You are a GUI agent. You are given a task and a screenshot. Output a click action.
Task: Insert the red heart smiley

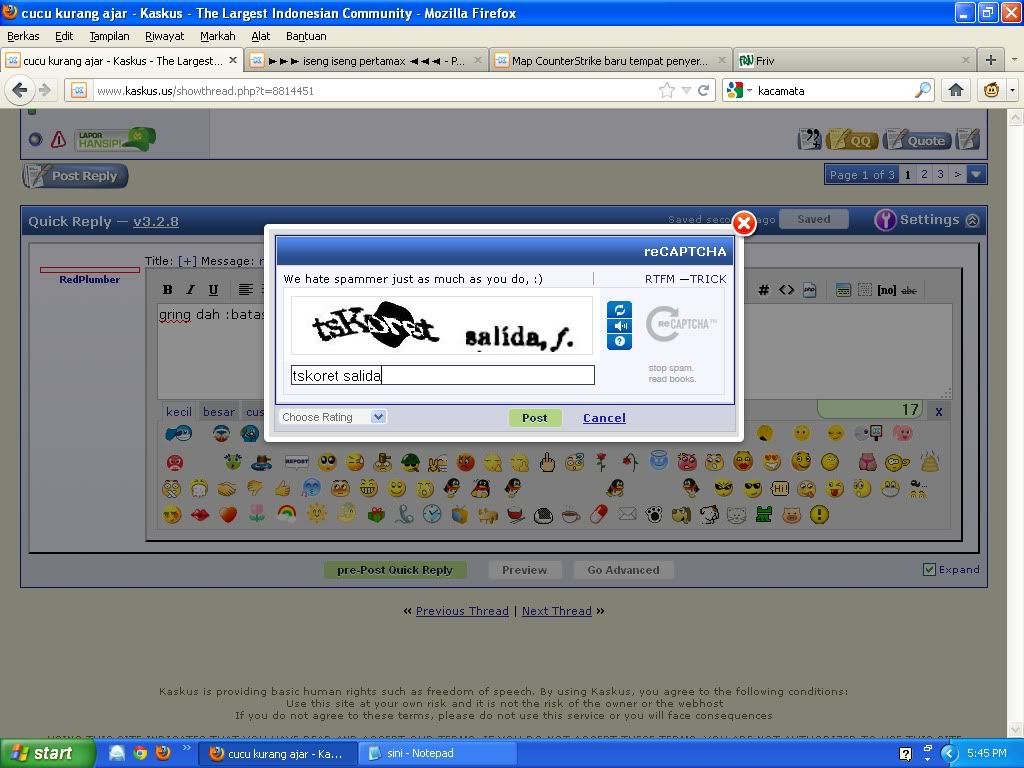(228, 515)
